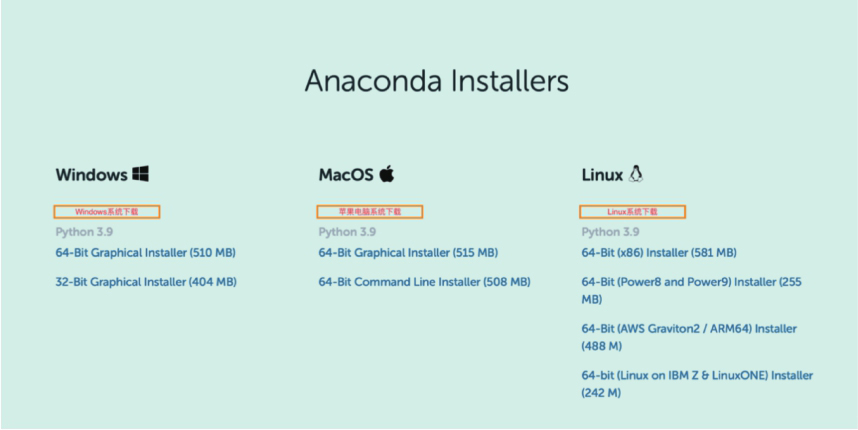
Task: Click the Linux系统下载 annotation box
Action: pyautogui.click(x=633, y=212)
